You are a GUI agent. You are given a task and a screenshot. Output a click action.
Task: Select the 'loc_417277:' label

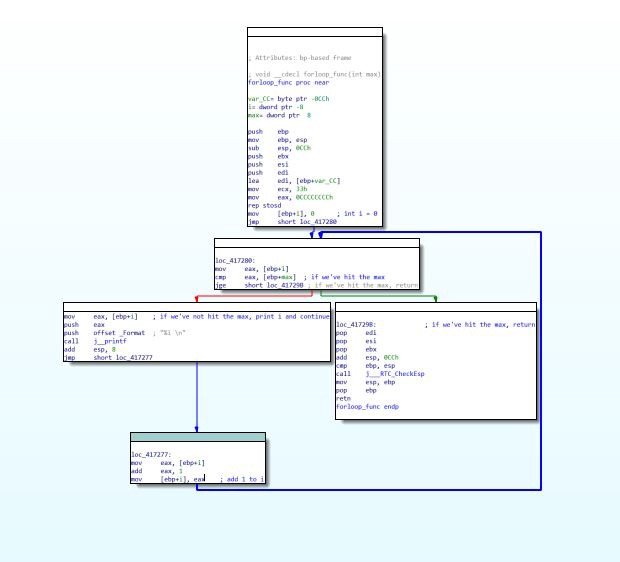click(151, 455)
